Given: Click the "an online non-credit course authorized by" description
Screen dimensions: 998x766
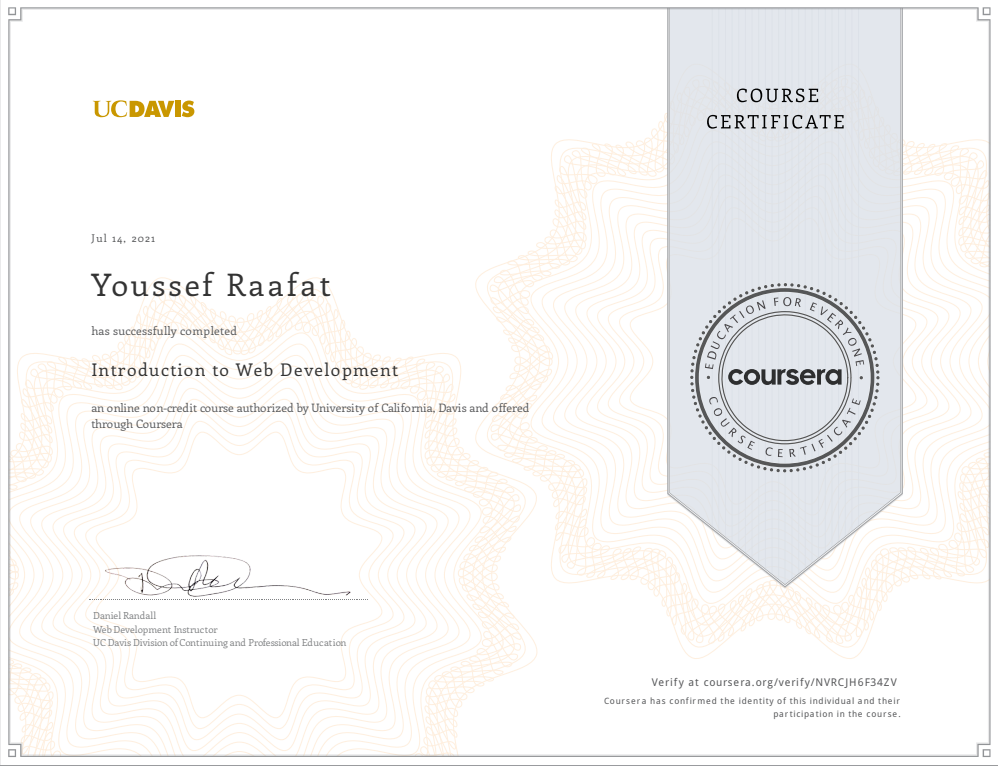Looking at the screenshot, I should click(310, 416).
